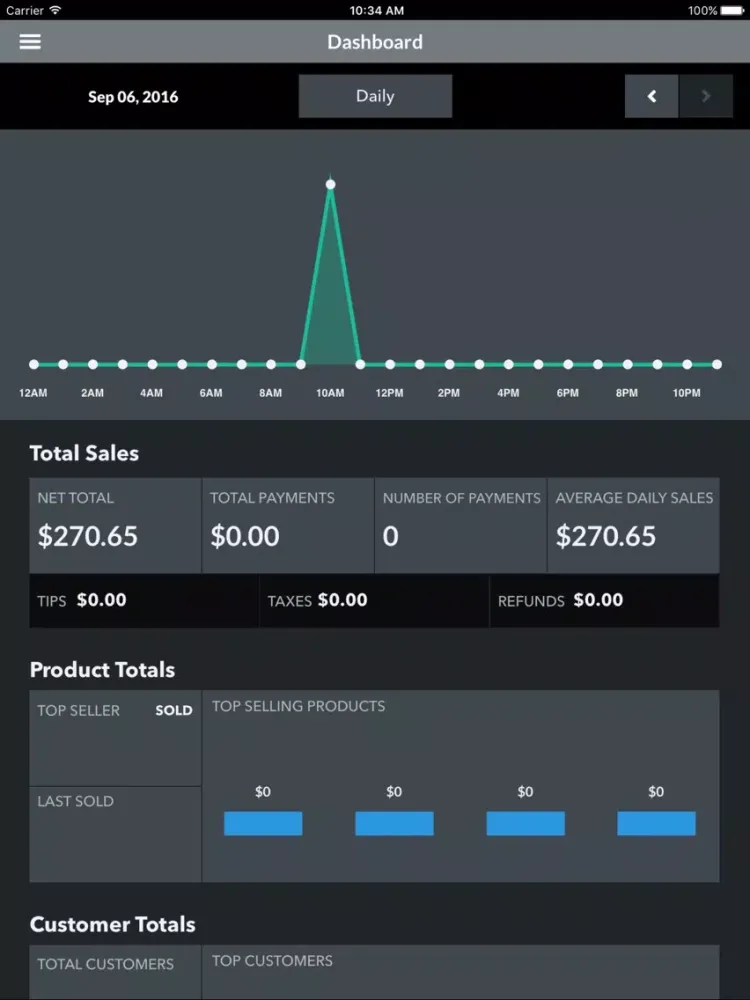Open the hamburger menu
Screen dimensions: 750x1000
tap(30, 42)
